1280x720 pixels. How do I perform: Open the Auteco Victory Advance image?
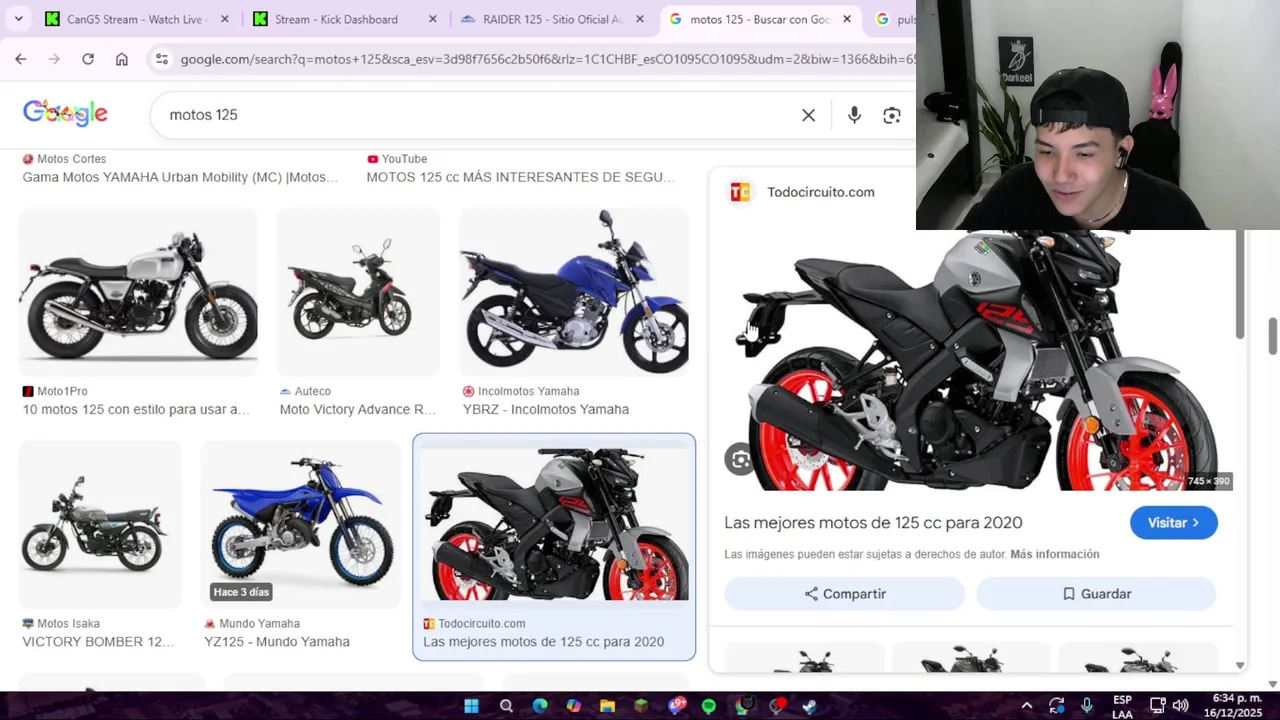coord(358,292)
